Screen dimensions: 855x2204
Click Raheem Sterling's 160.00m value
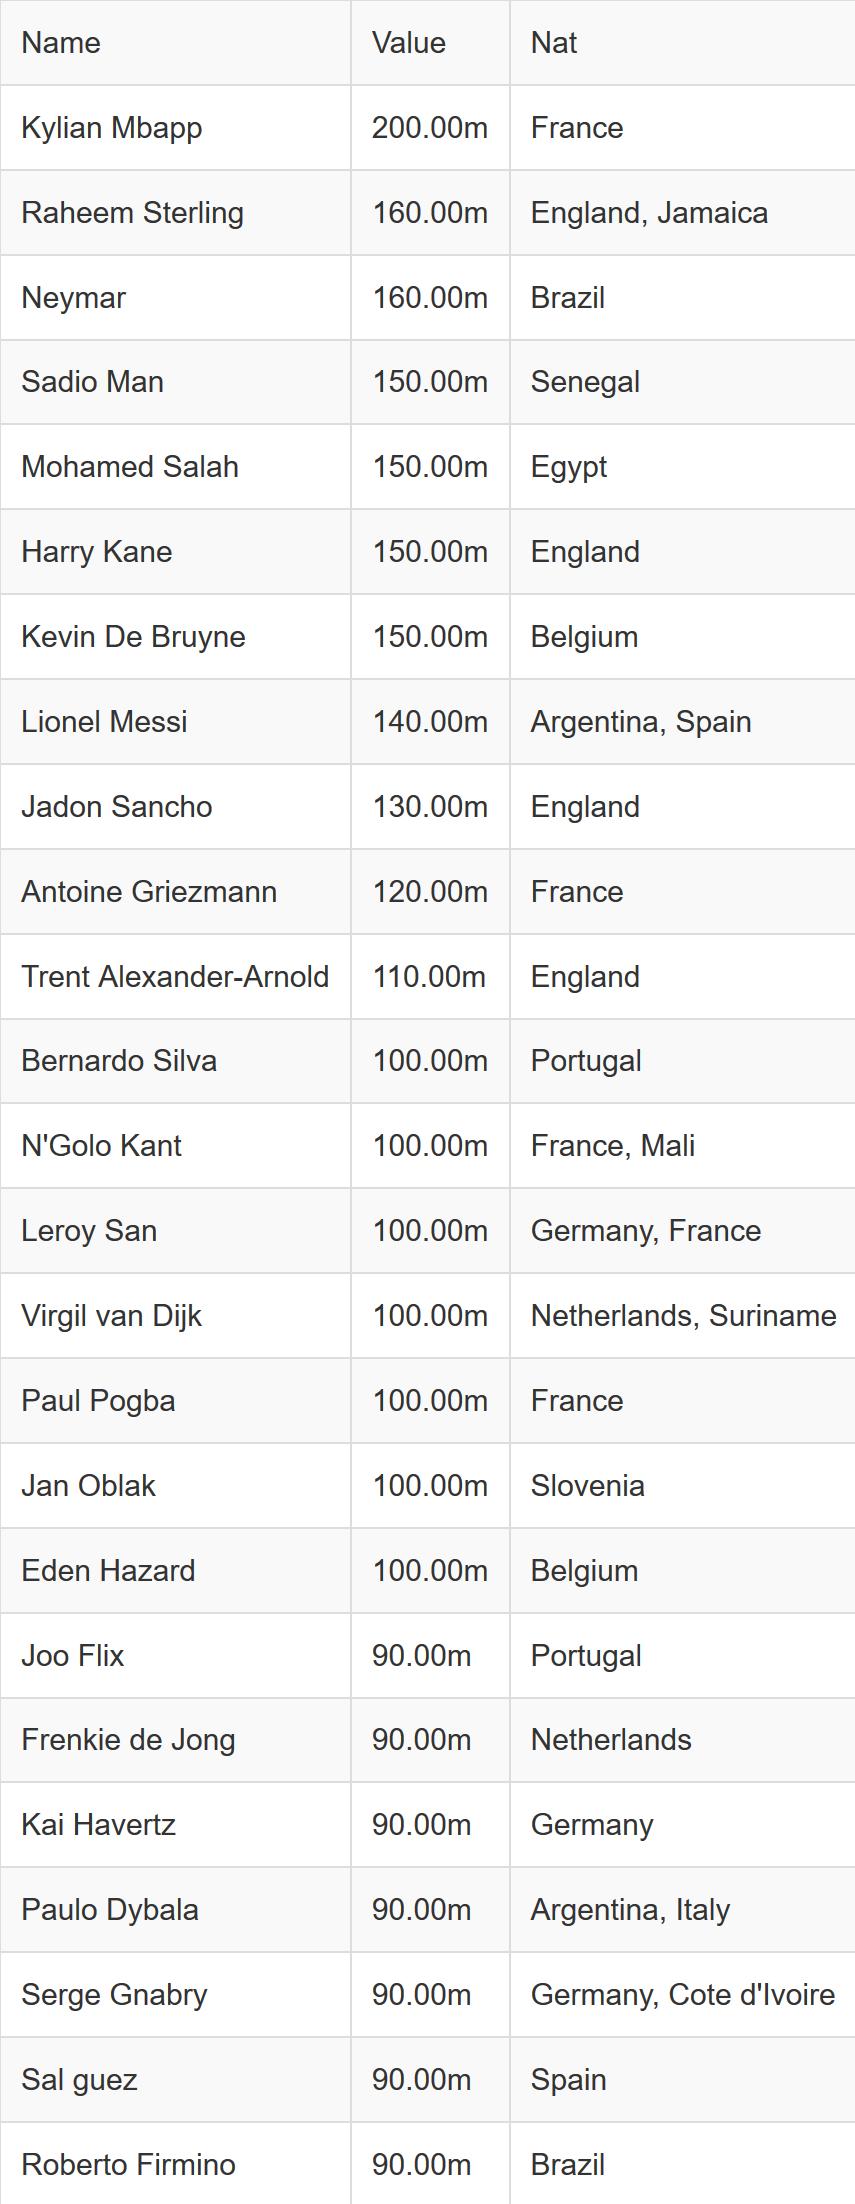click(x=430, y=213)
